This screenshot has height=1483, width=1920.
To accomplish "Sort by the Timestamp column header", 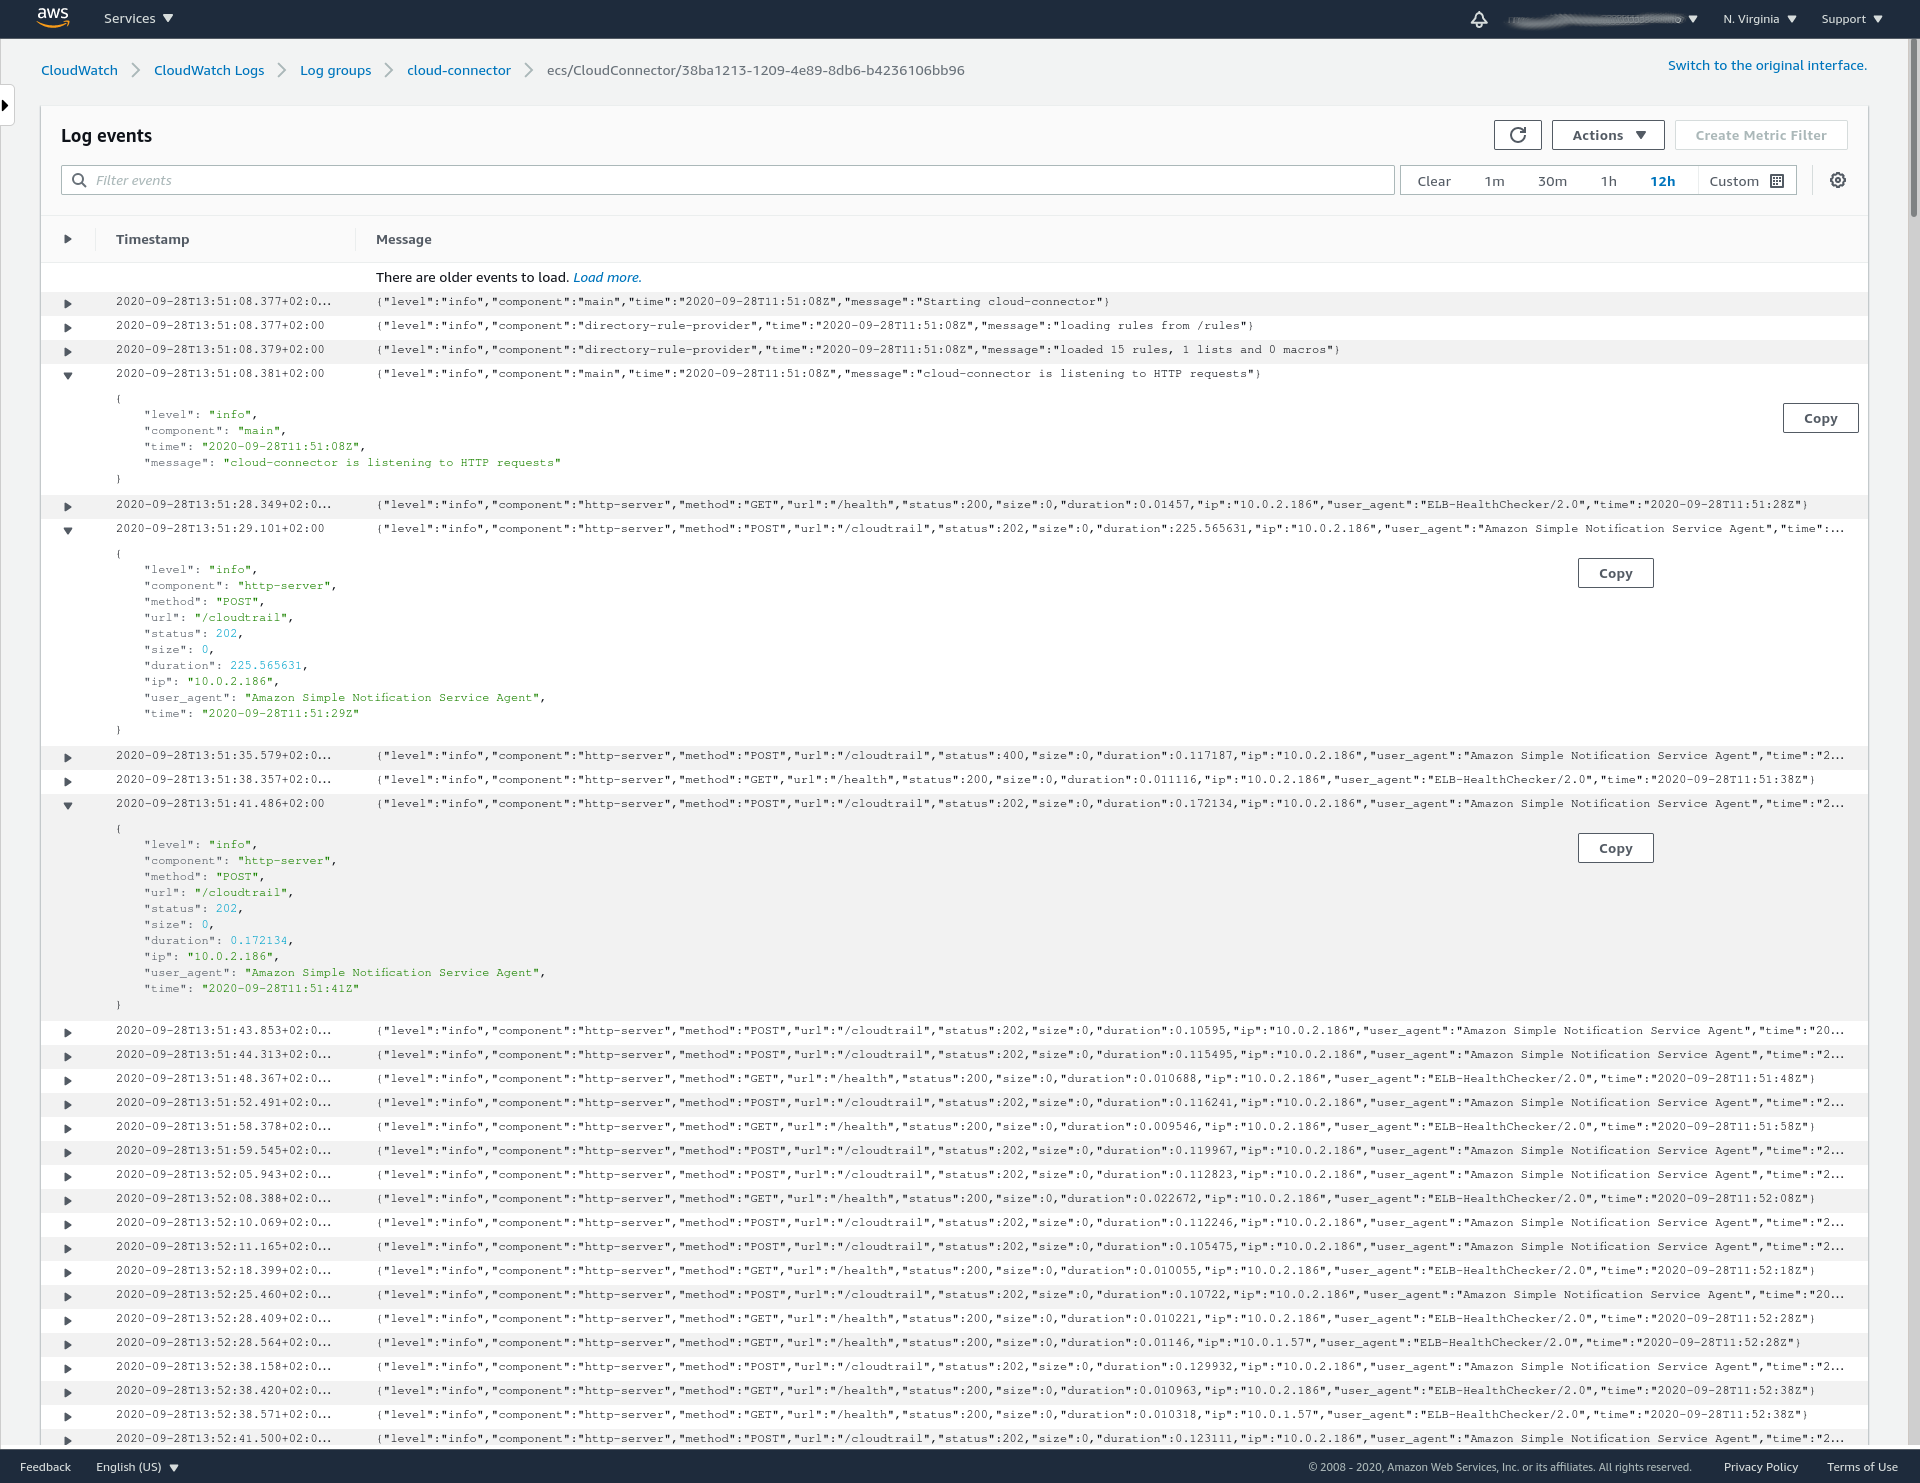I will pyautogui.click(x=152, y=239).
